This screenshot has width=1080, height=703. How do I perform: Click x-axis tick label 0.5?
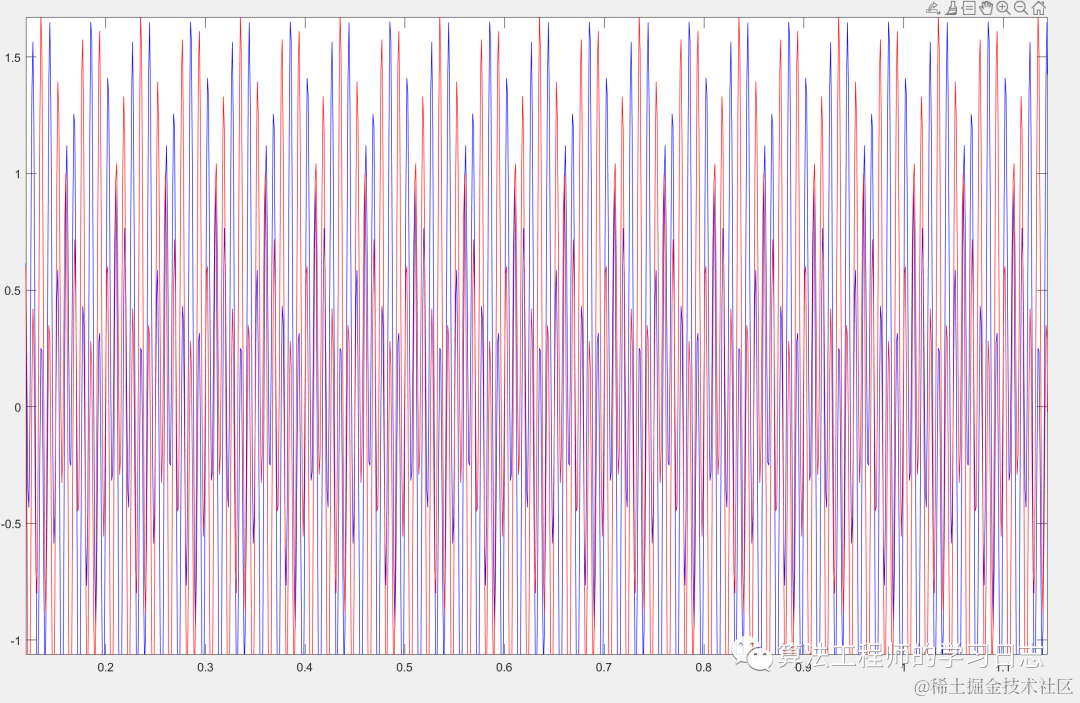coord(404,667)
